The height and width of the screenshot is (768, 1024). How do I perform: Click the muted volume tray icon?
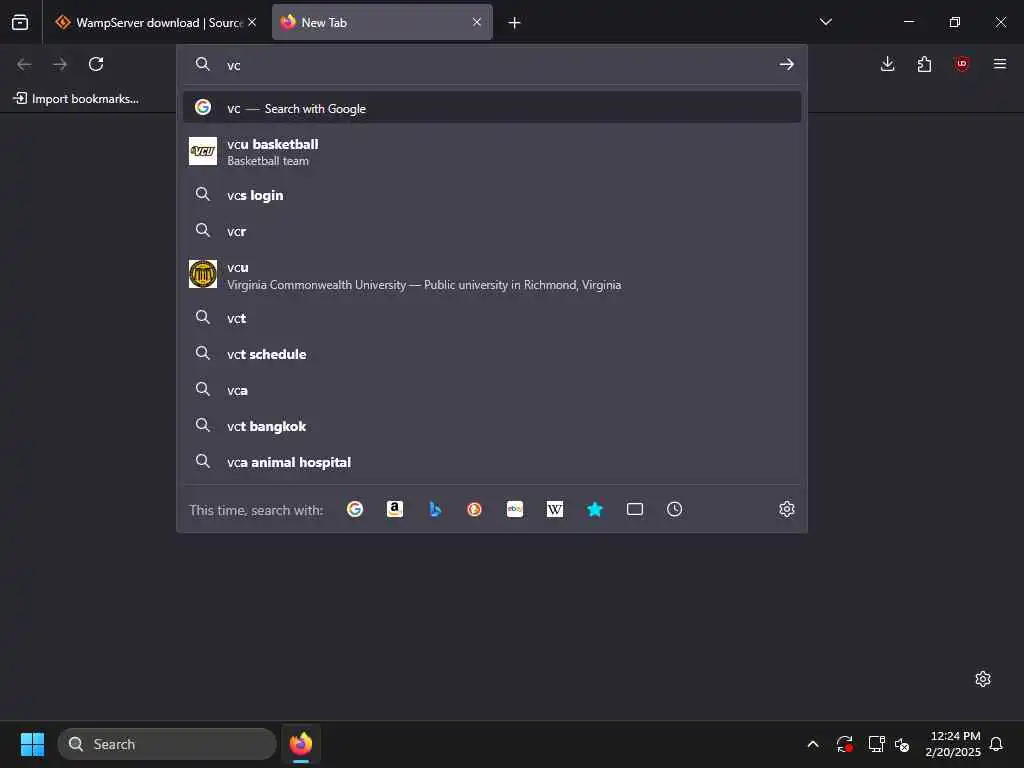click(903, 744)
